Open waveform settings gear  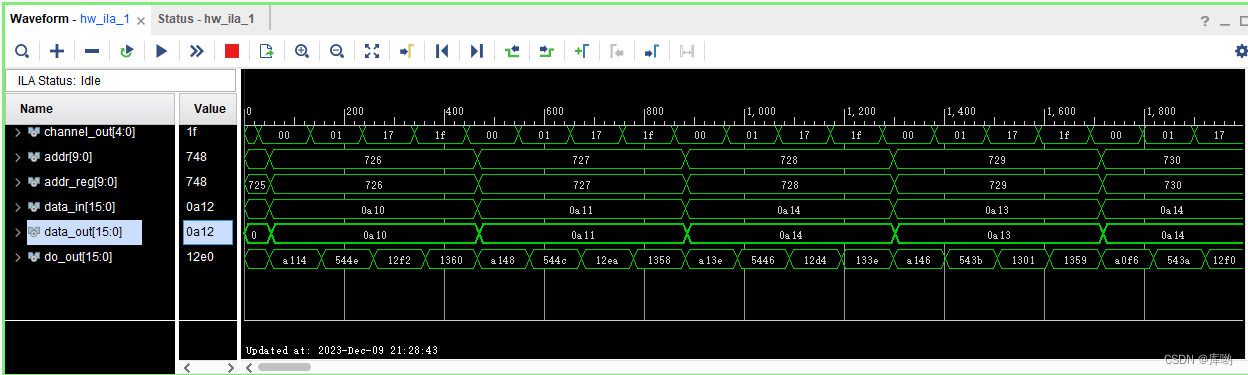click(x=1241, y=51)
